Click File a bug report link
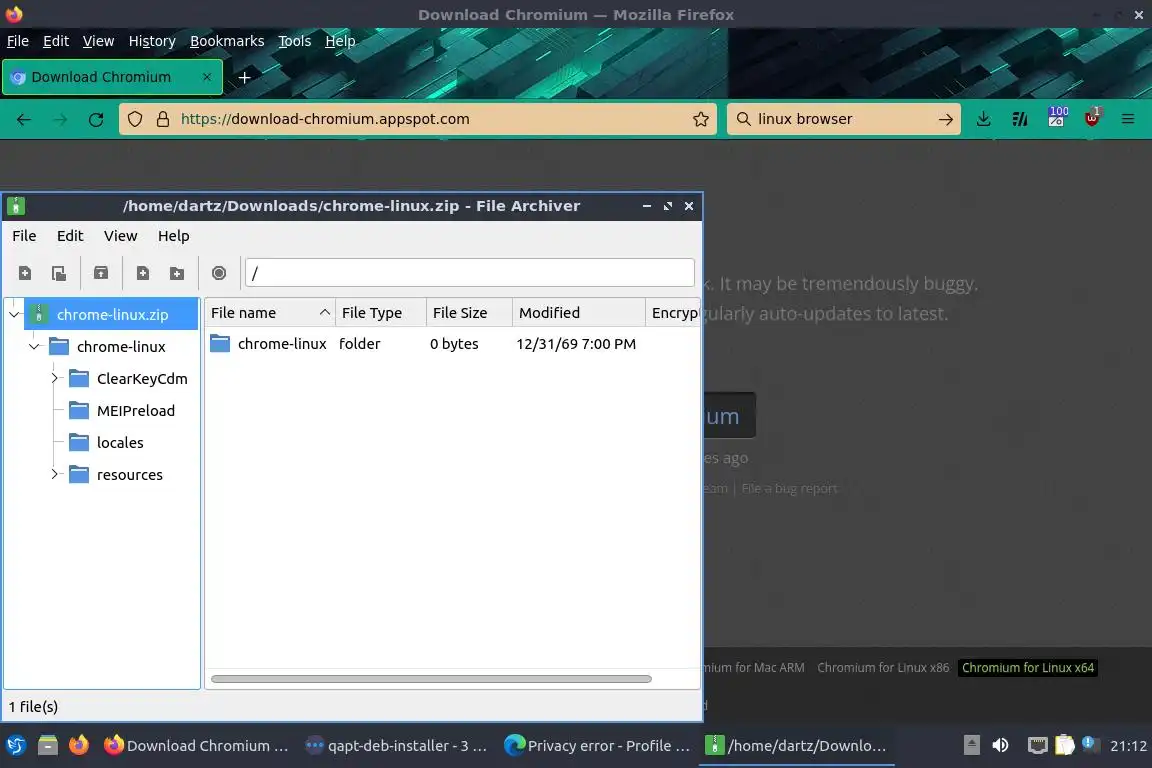The height and width of the screenshot is (768, 1152). [789, 489]
